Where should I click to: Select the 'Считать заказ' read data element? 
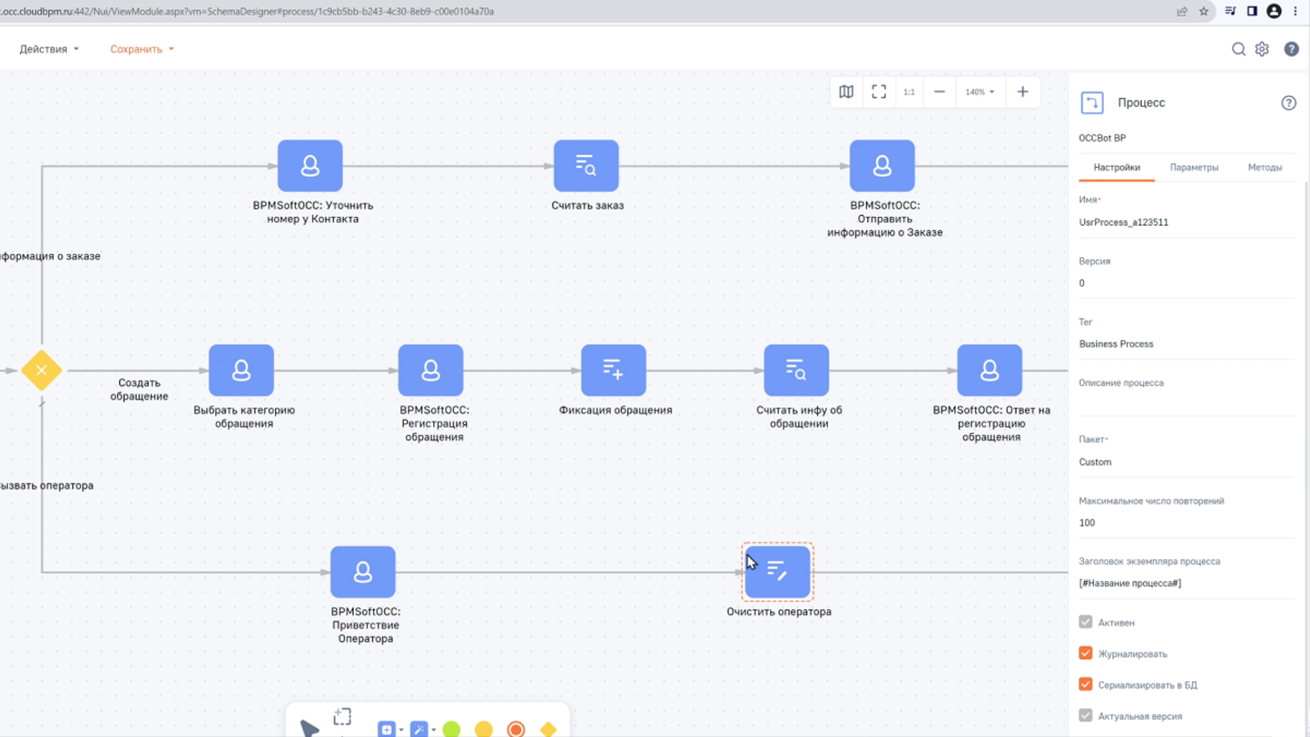(586, 166)
